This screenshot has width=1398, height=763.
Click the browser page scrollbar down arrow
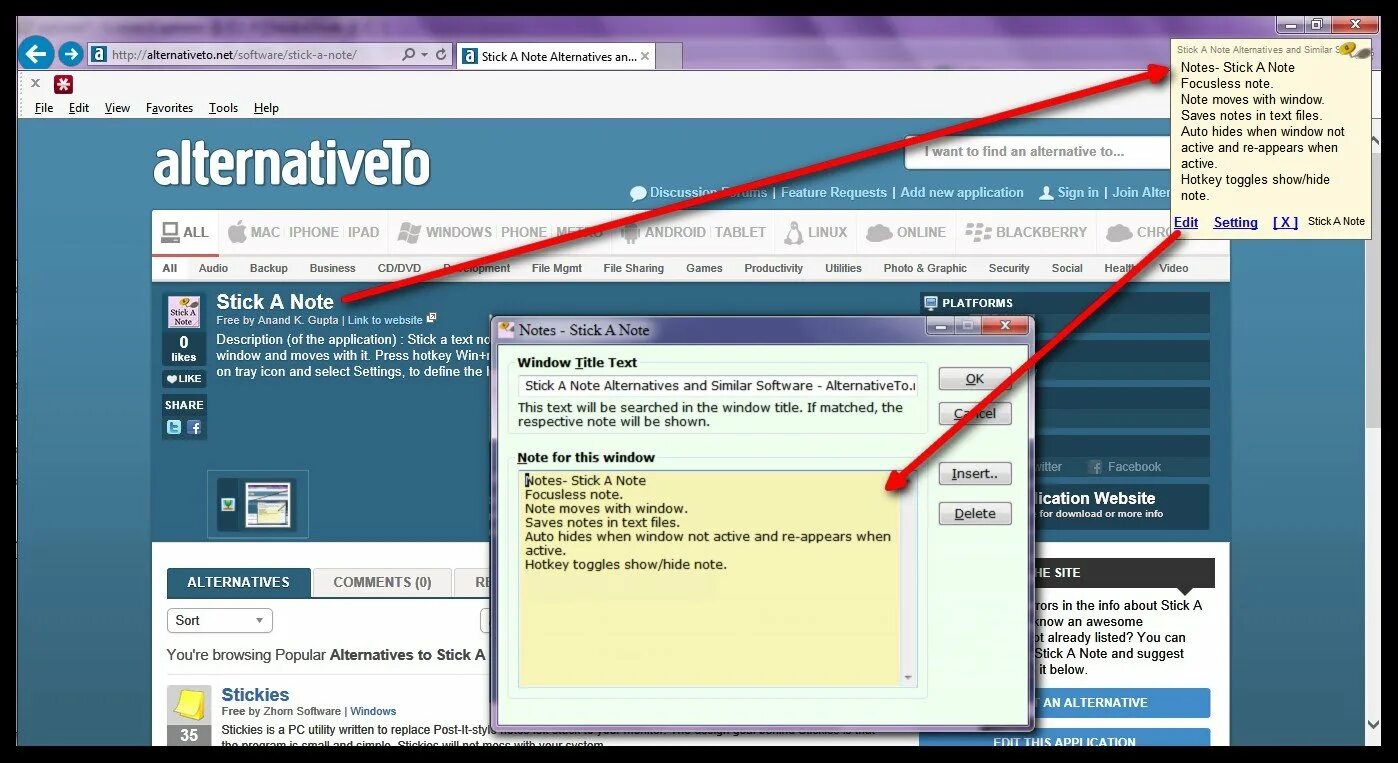click(x=1373, y=724)
